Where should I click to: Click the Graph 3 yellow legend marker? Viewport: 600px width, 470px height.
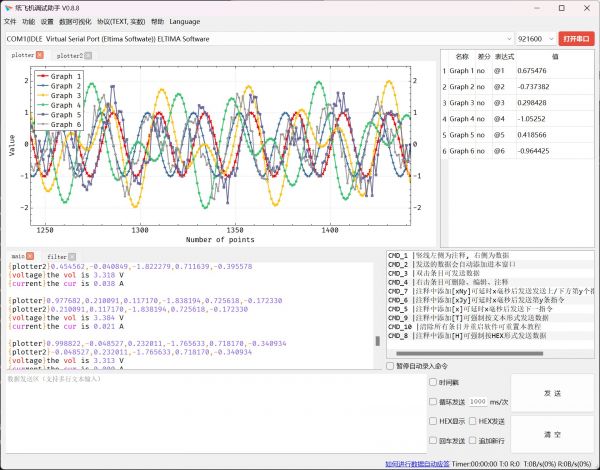coord(43,95)
